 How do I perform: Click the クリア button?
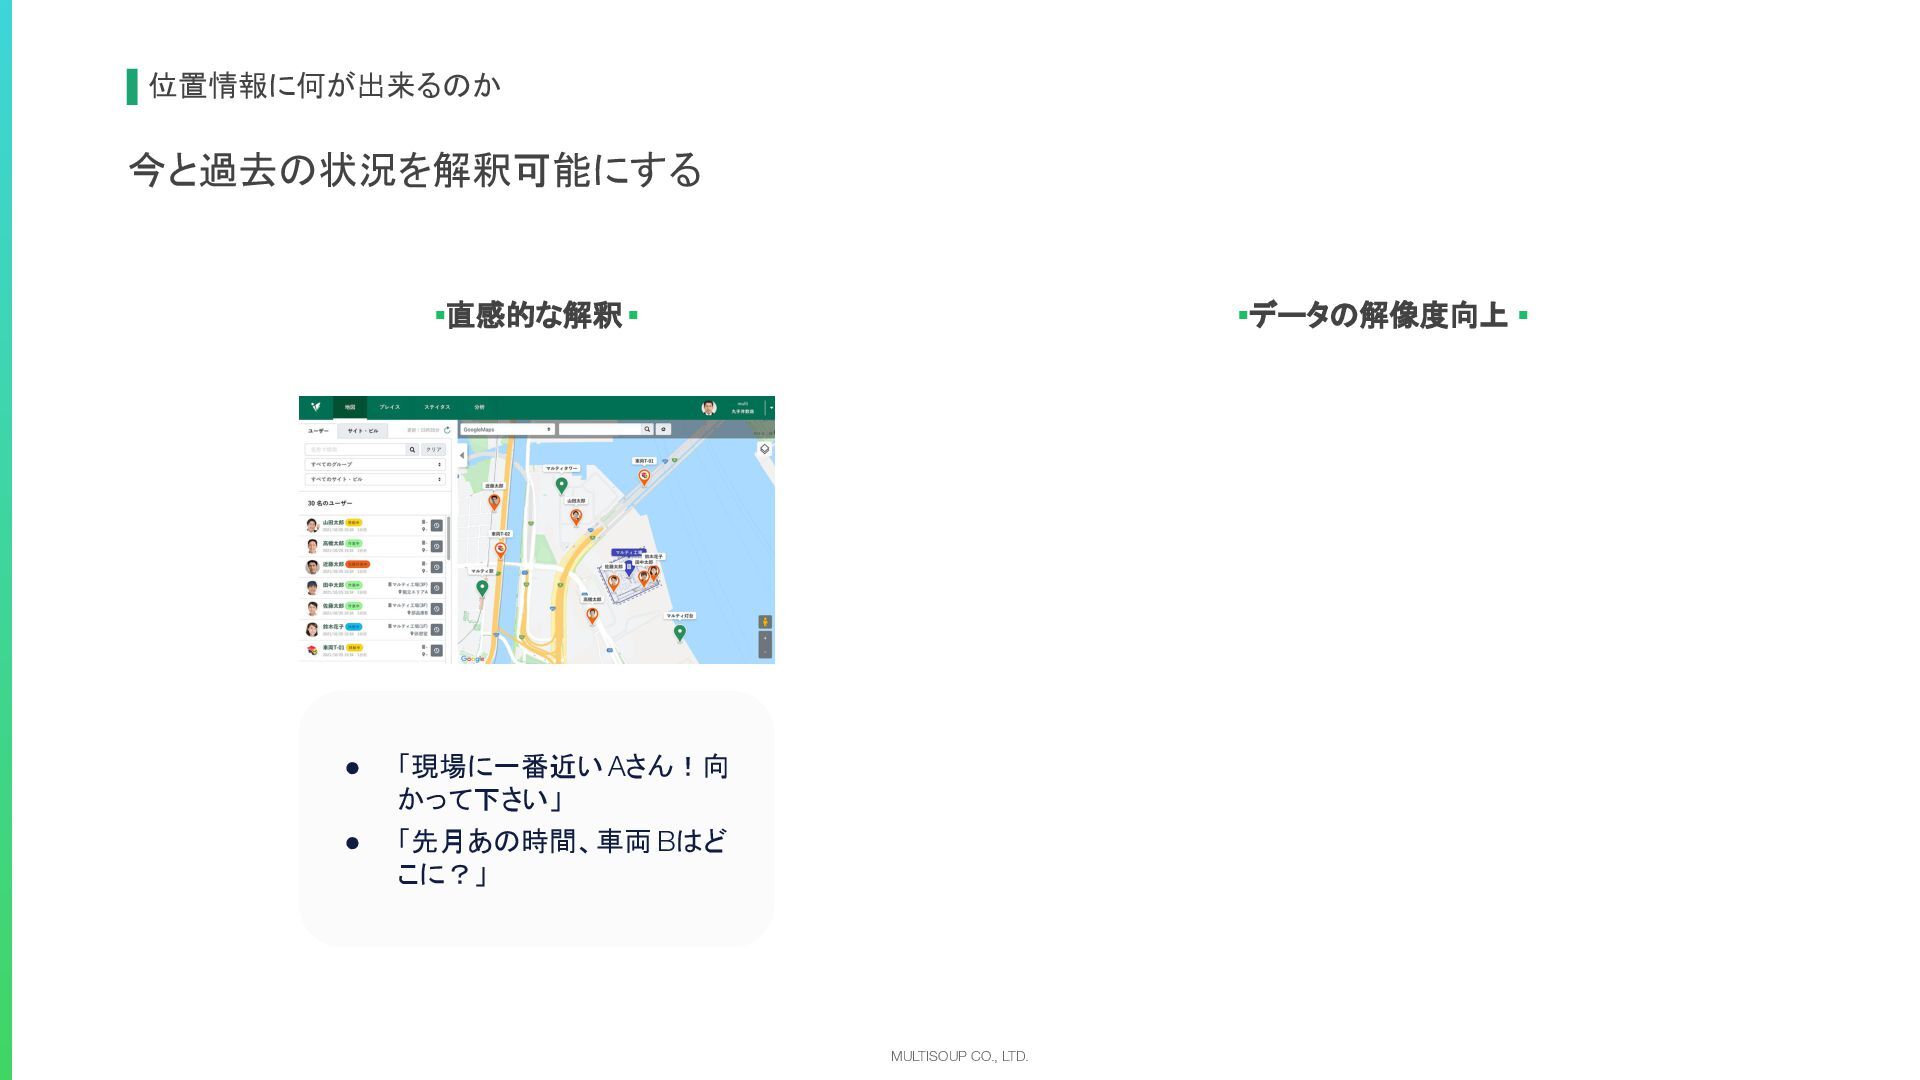point(433,449)
